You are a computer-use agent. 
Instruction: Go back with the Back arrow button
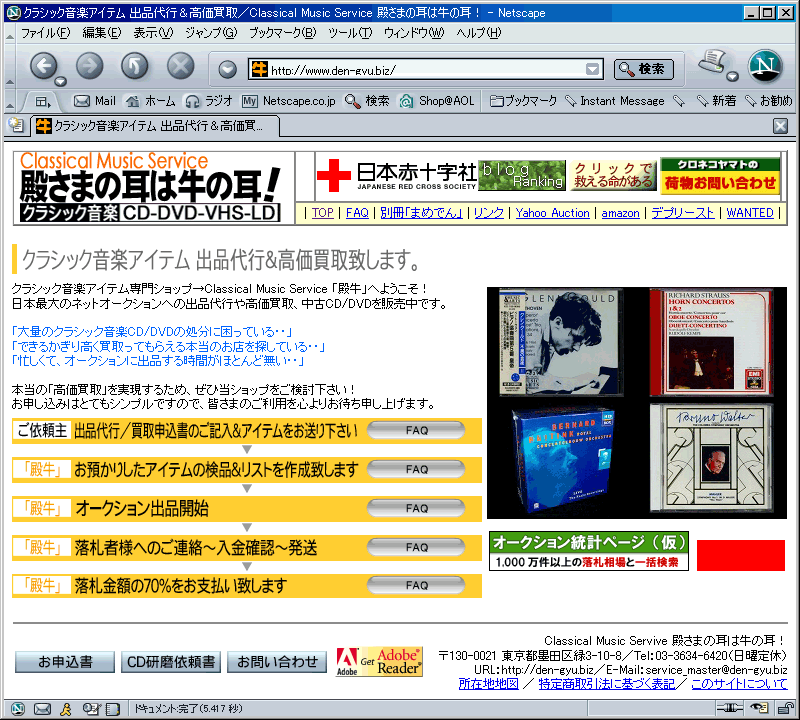43,66
